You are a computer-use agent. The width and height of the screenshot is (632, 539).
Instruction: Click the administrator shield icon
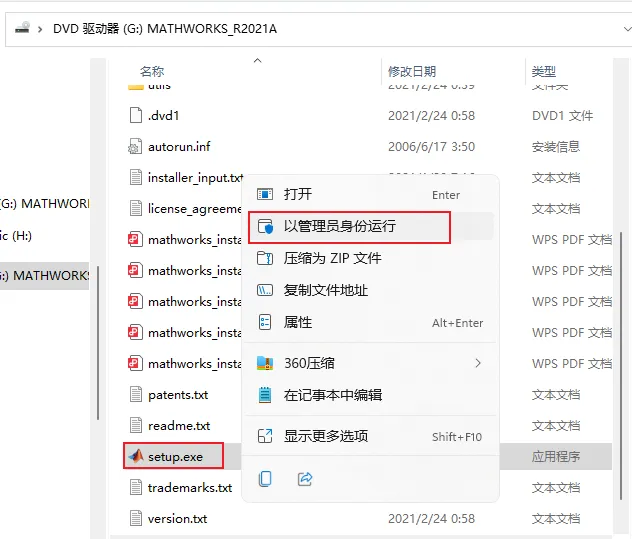[265, 227]
